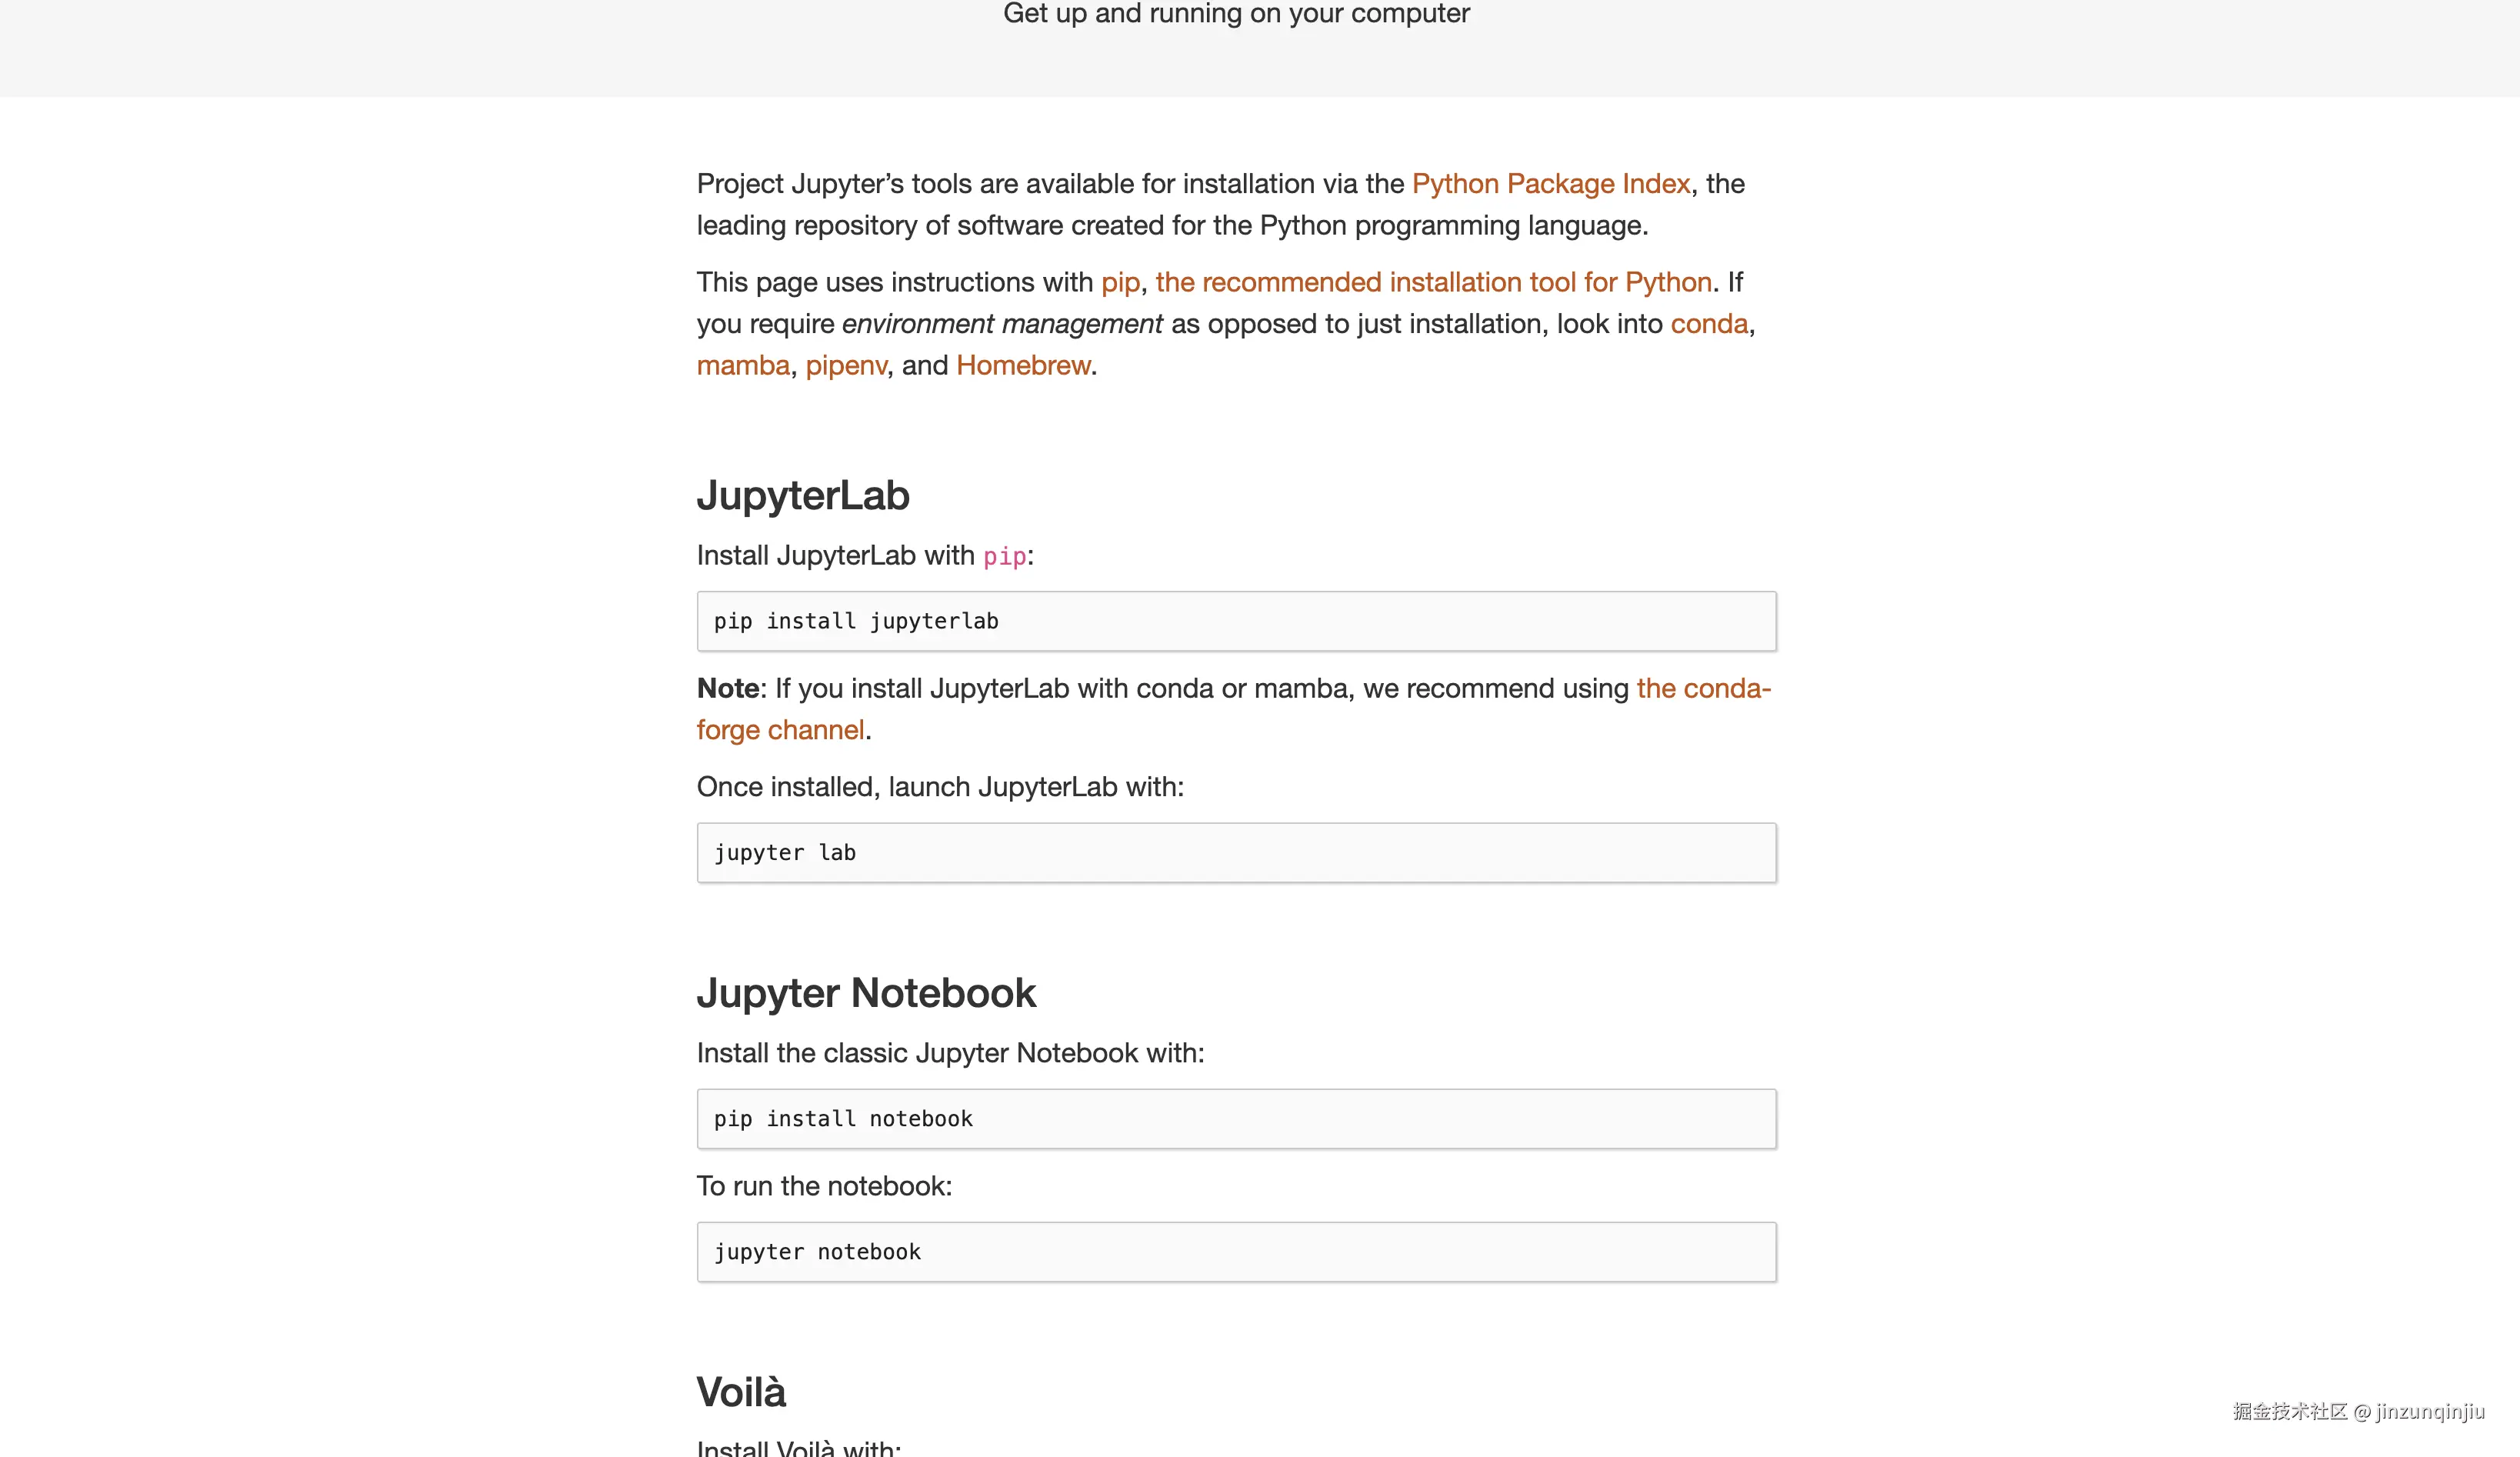Follow the recommended installation tool for Python link

tap(1433, 283)
